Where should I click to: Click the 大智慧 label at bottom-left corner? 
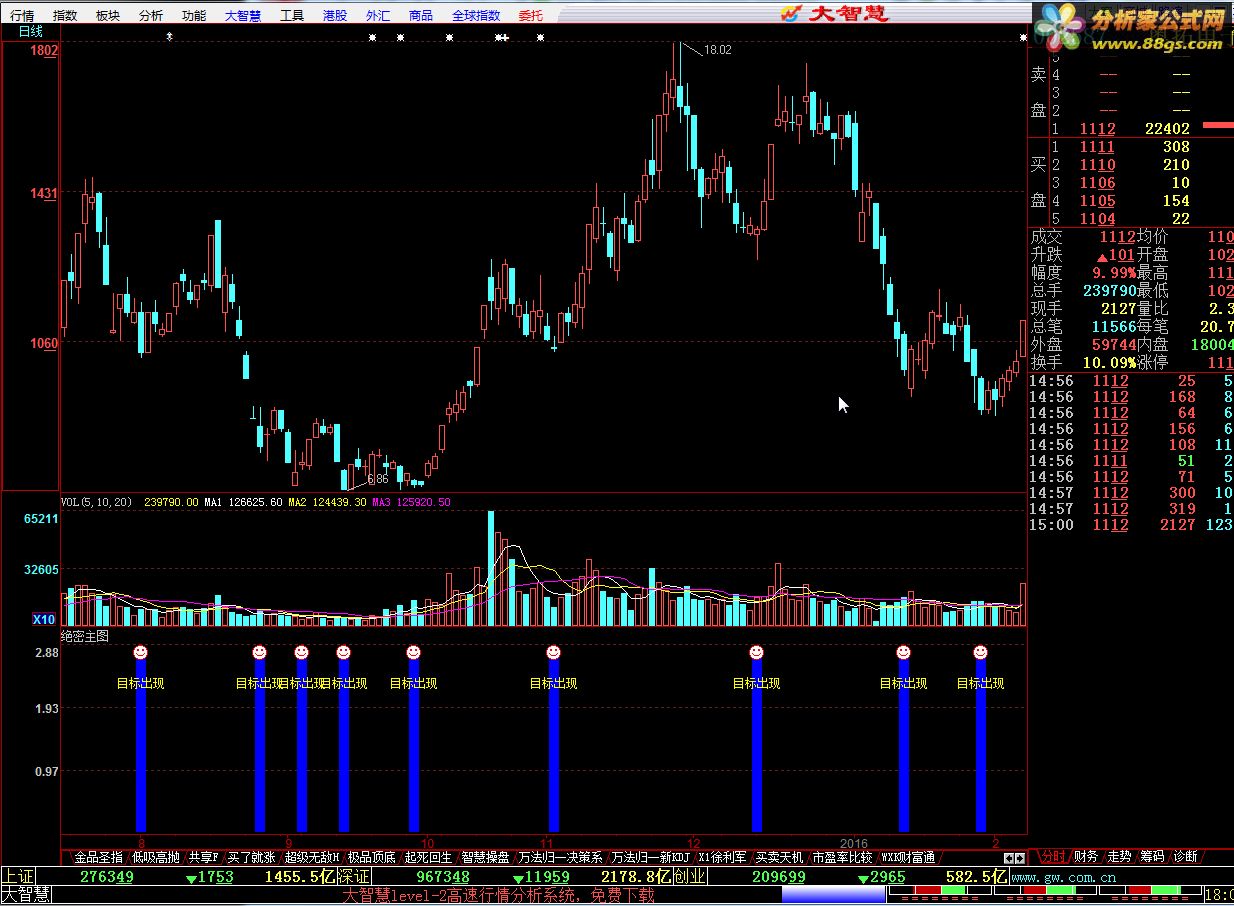[25, 895]
